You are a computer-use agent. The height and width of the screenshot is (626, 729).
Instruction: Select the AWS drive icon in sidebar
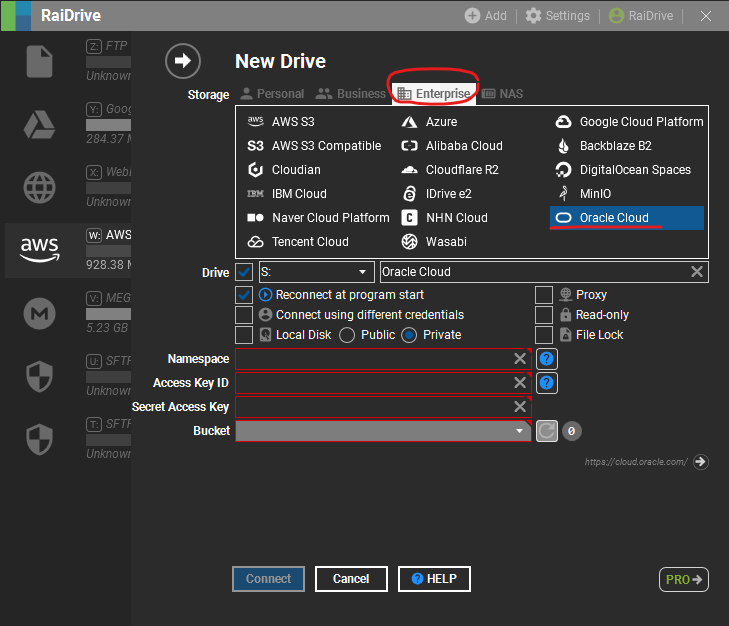[39, 250]
